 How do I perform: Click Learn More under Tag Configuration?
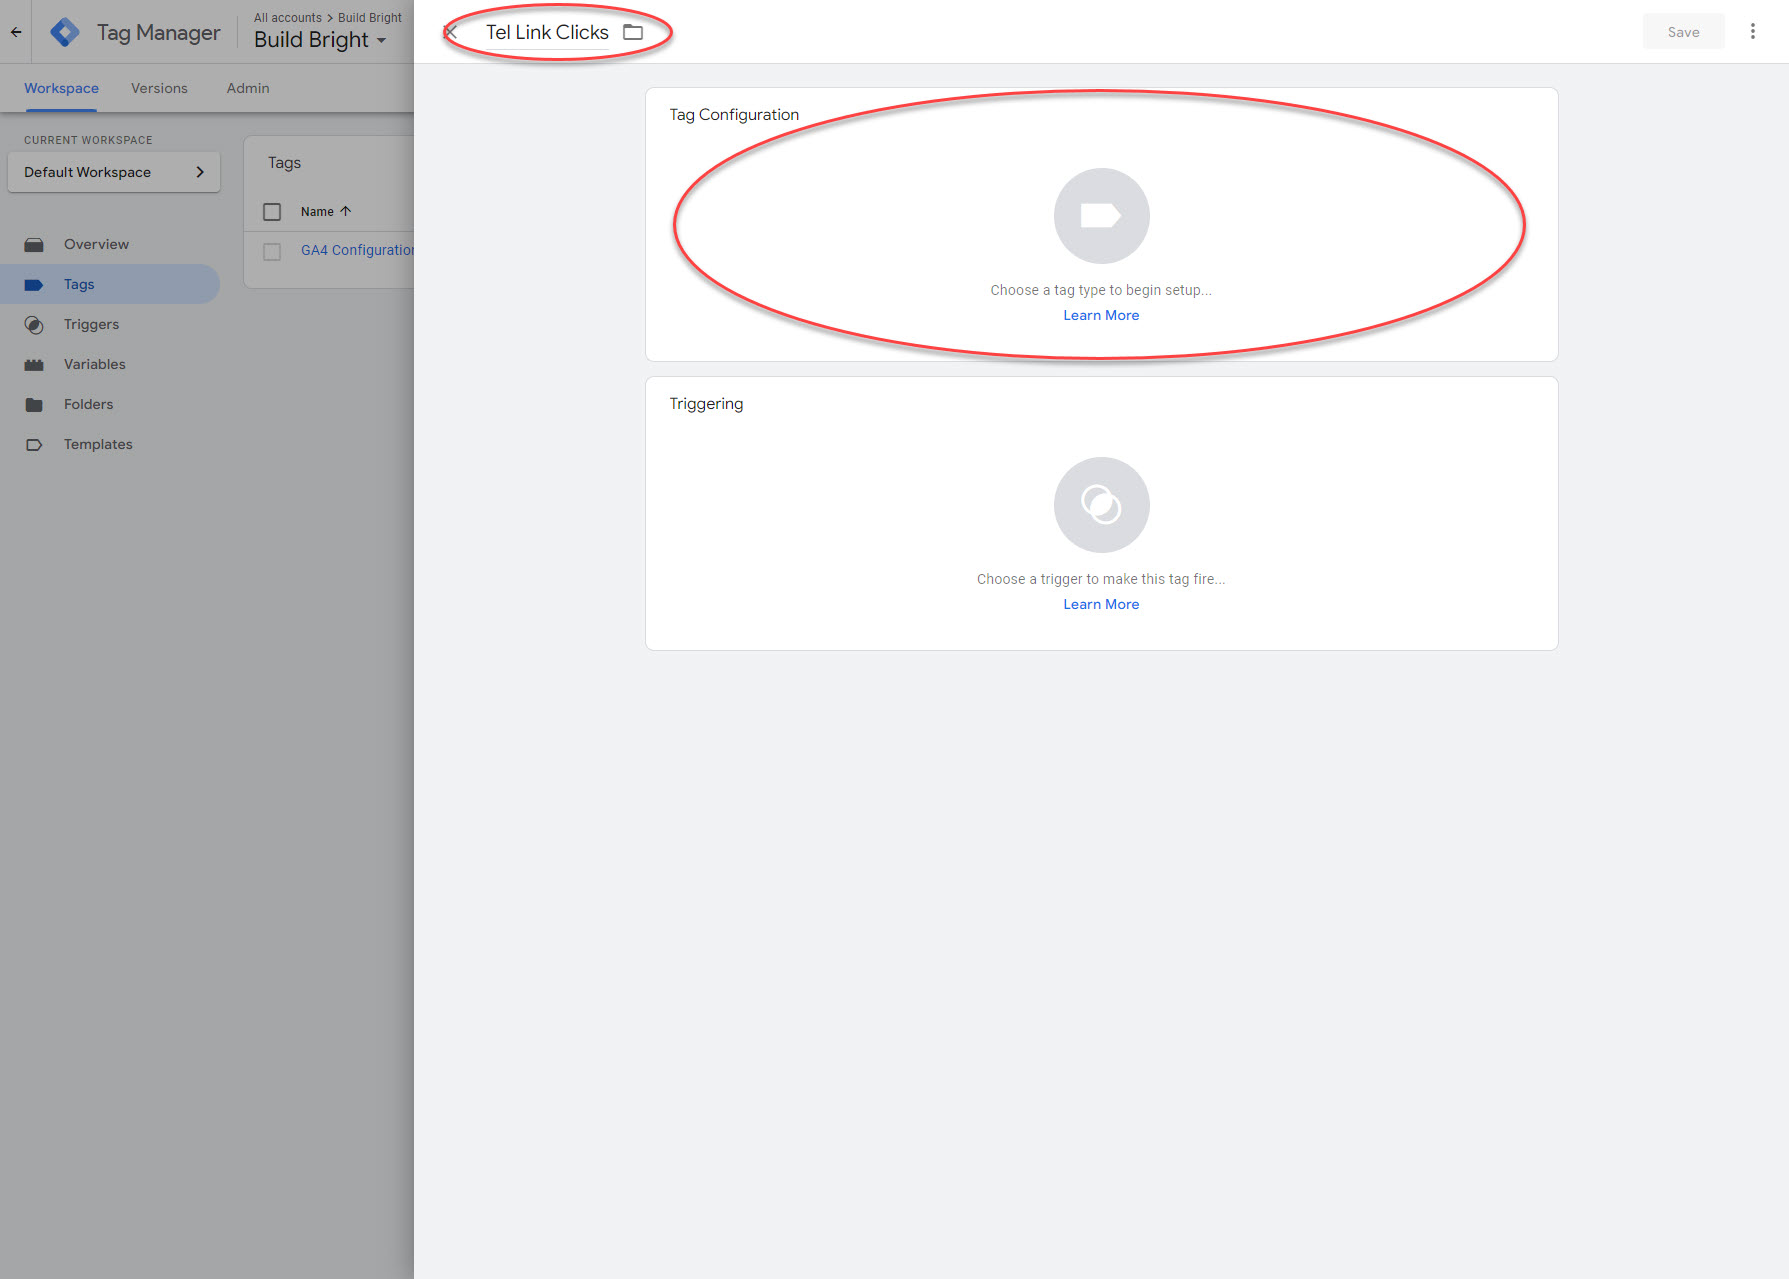point(1101,315)
